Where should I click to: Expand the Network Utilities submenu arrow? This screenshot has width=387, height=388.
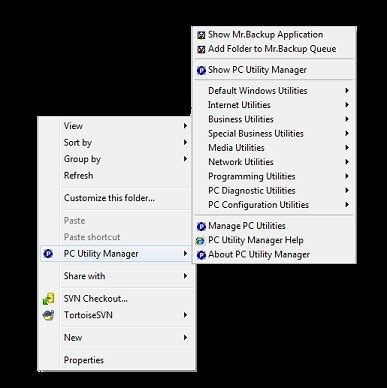click(347, 162)
